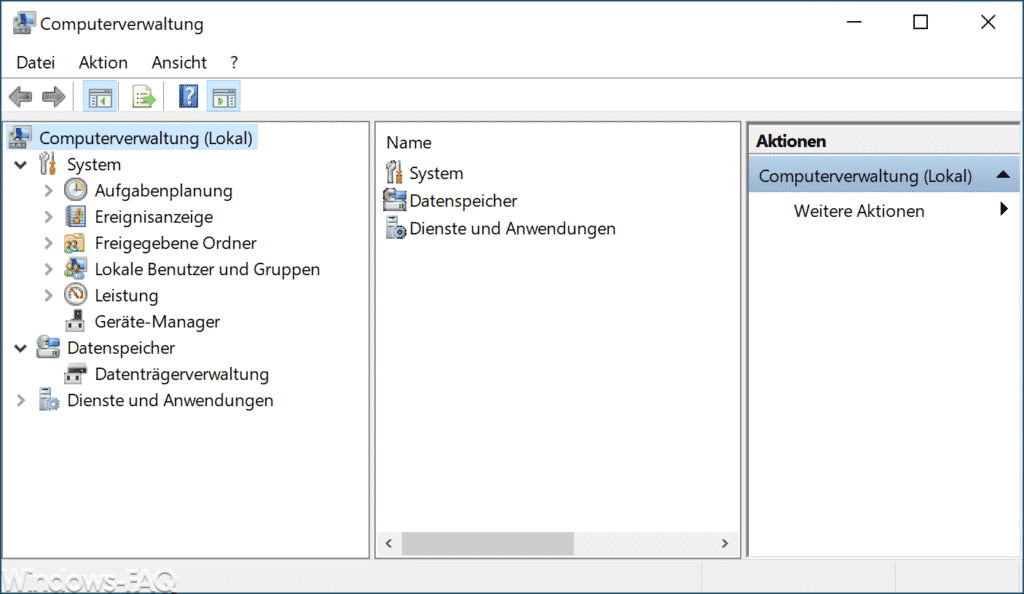Click the Datenträgerverwaltung disk icon

[75, 374]
